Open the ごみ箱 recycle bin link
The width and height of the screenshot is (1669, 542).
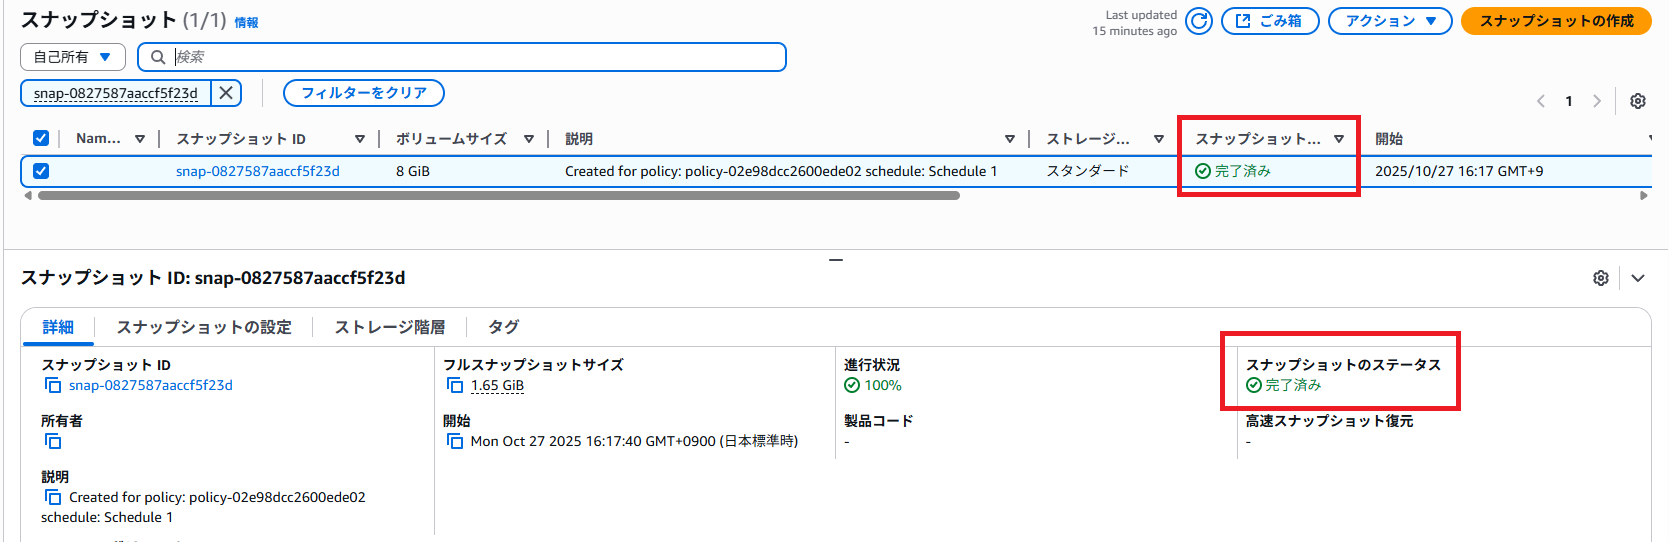coord(1269,21)
